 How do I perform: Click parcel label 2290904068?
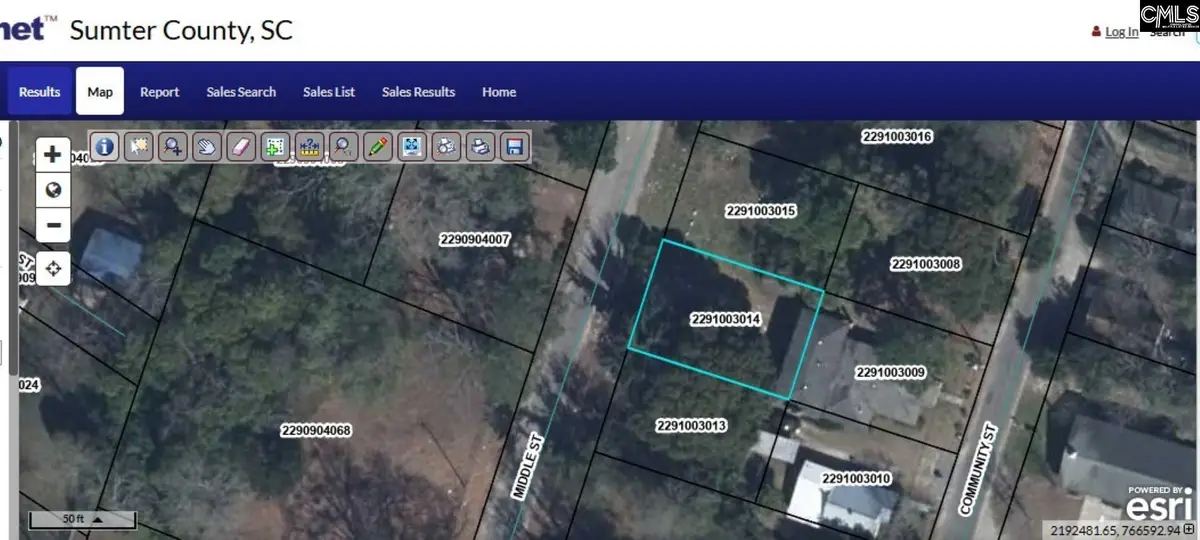click(x=316, y=430)
